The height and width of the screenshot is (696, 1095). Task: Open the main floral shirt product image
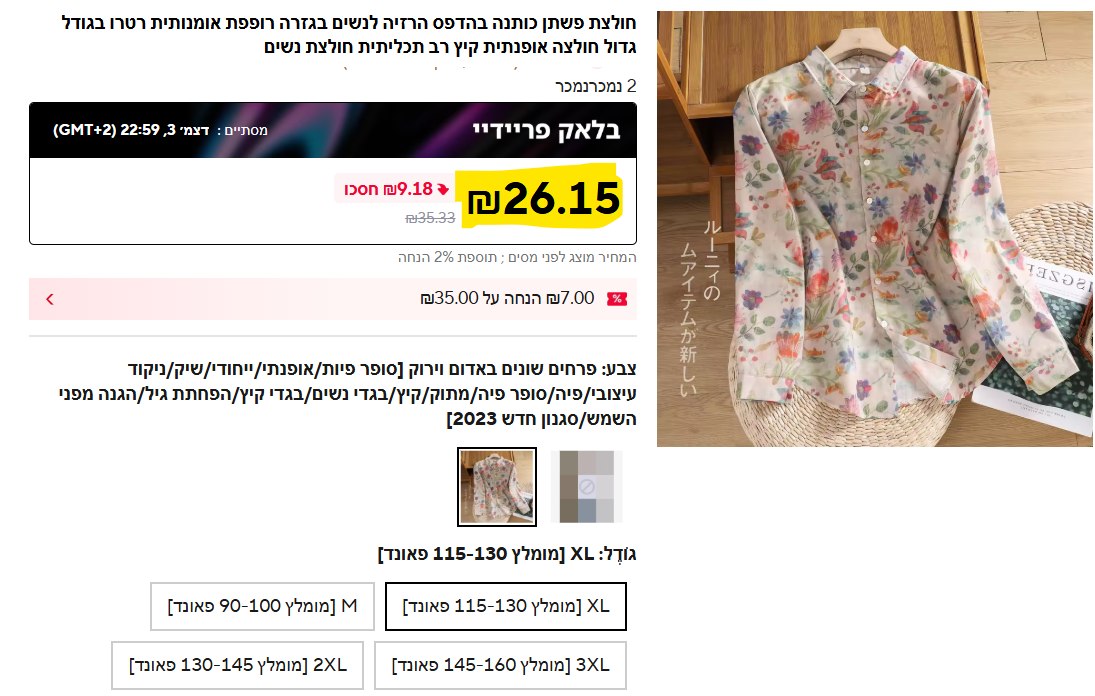pos(874,228)
